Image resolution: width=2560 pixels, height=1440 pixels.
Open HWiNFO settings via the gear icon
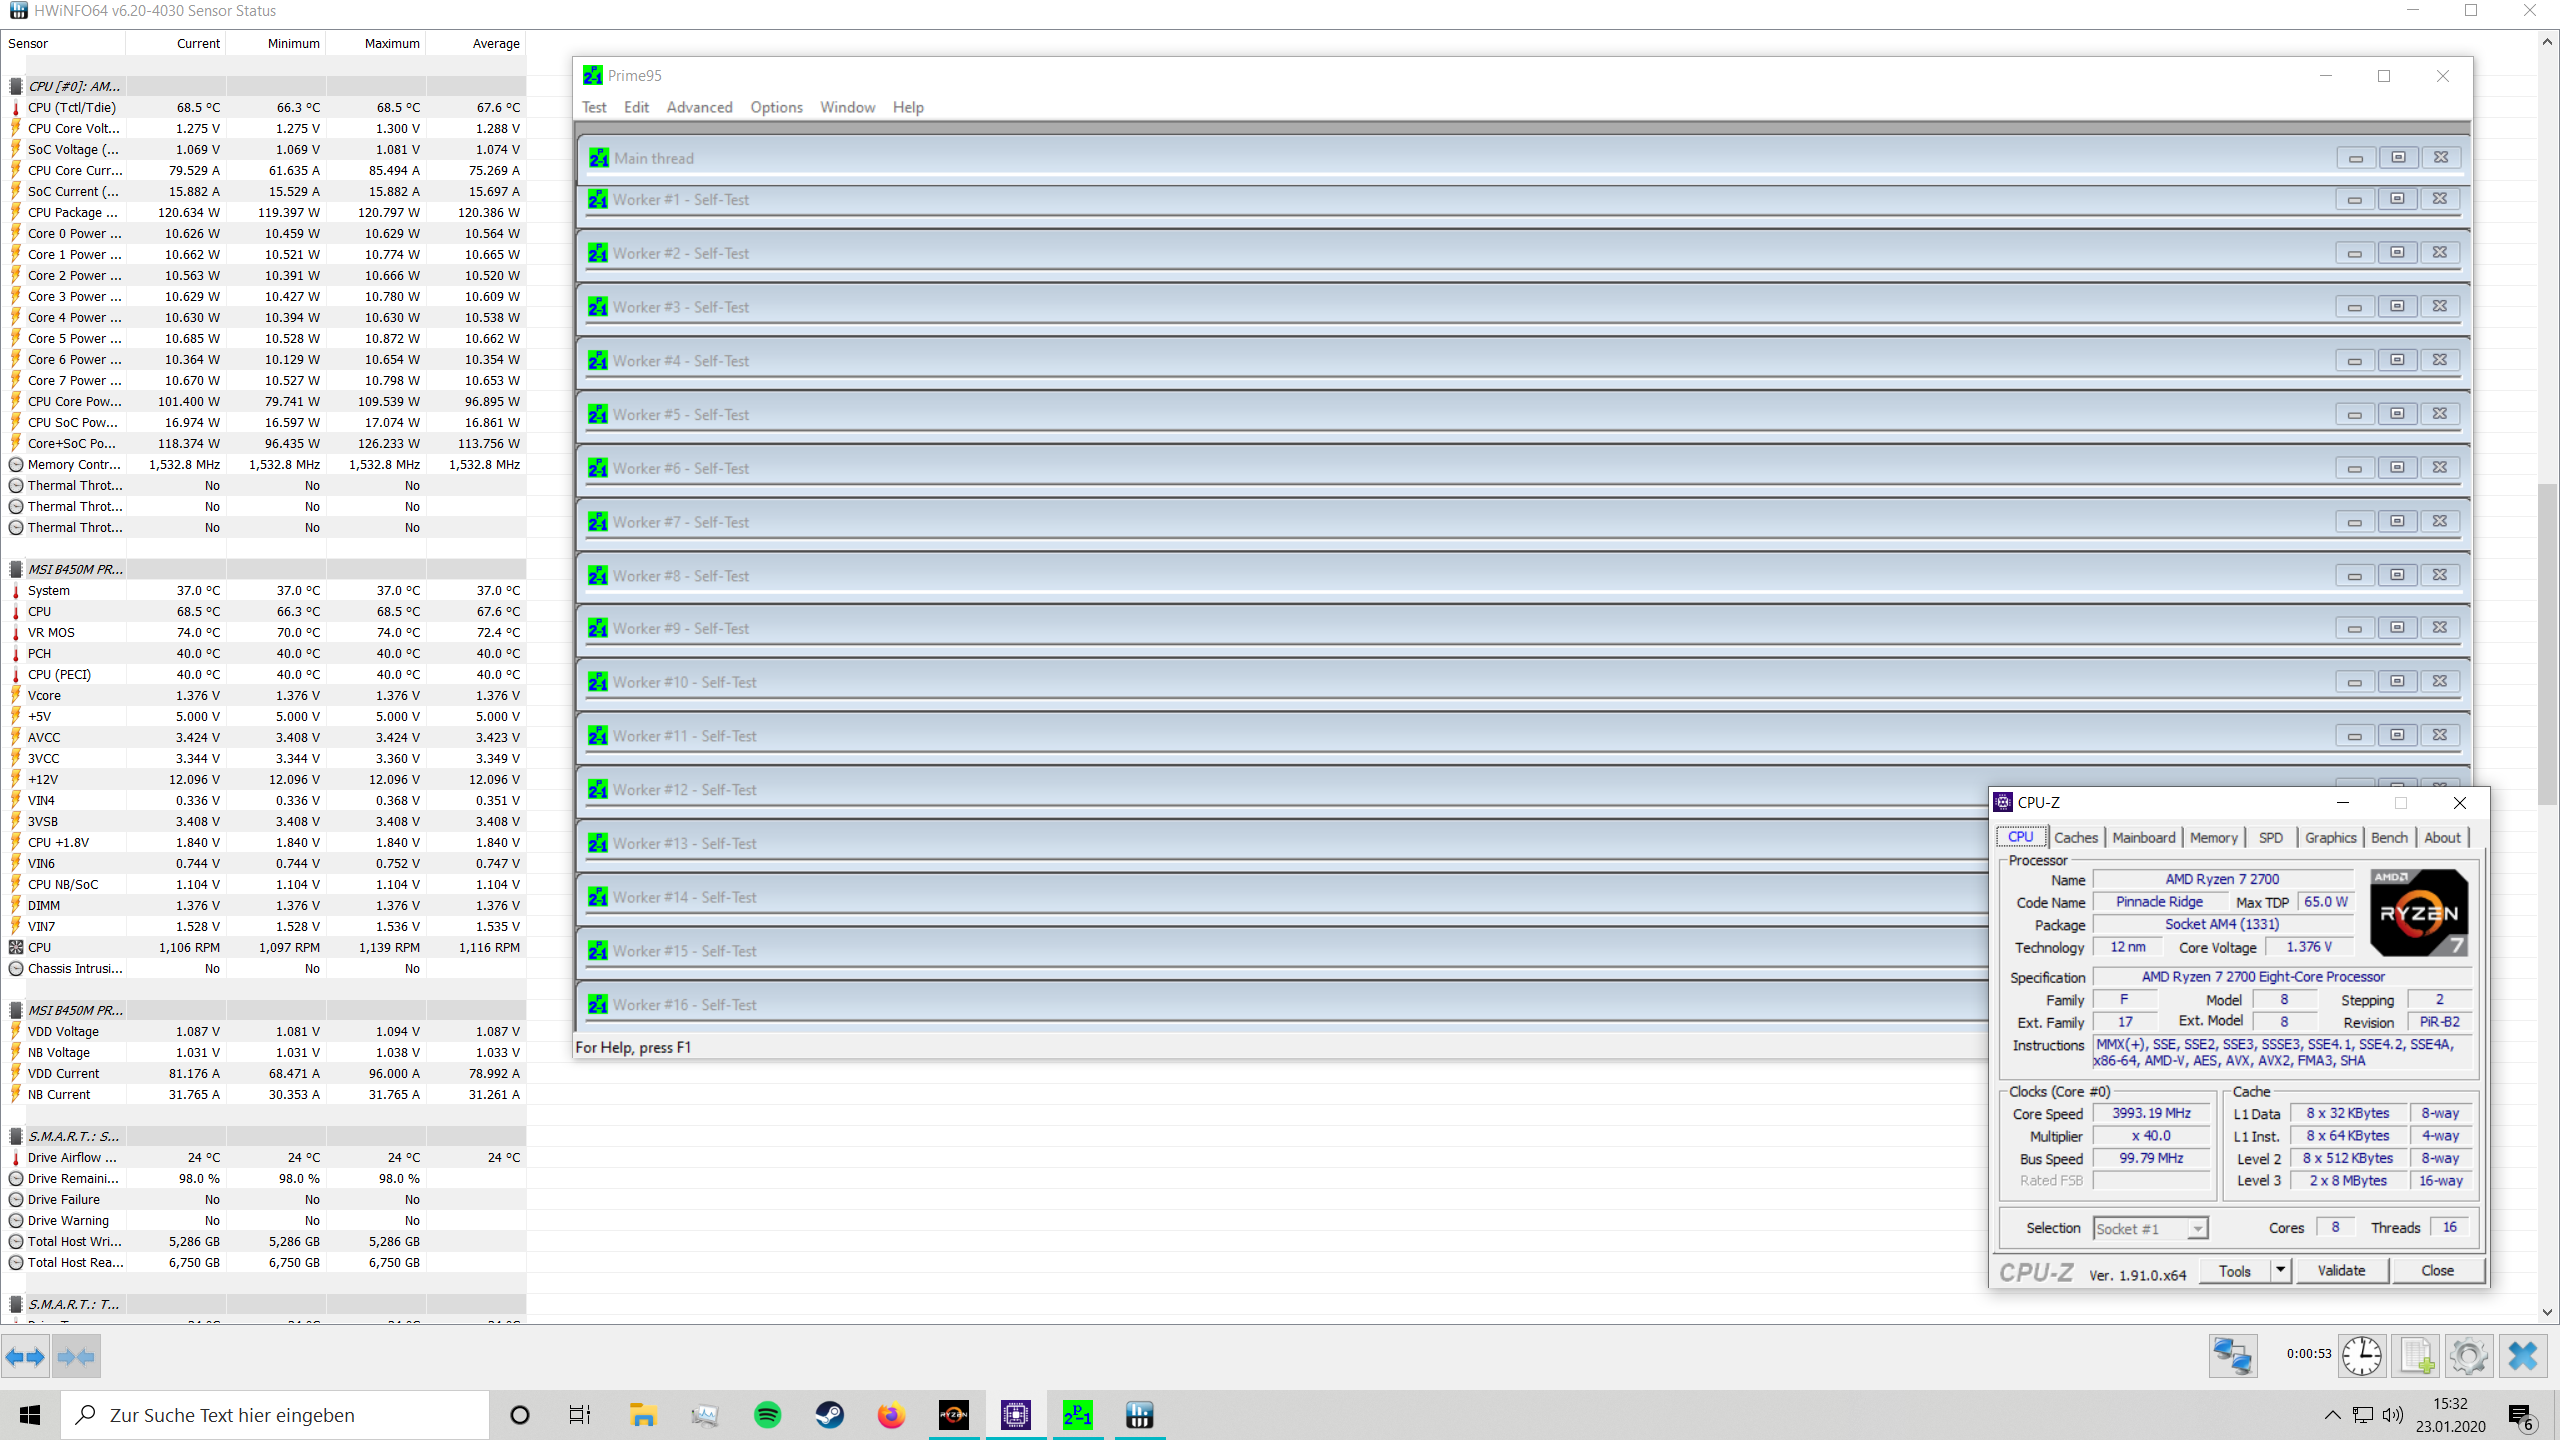coord(2469,1356)
